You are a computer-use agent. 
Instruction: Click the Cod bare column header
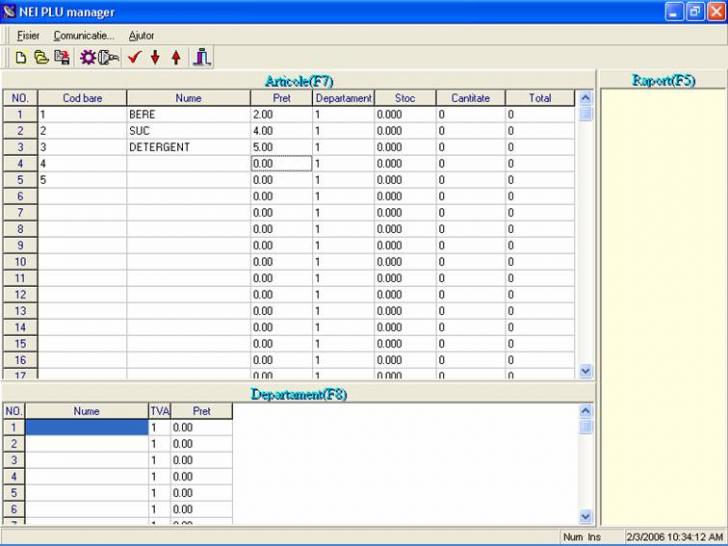tap(82, 98)
